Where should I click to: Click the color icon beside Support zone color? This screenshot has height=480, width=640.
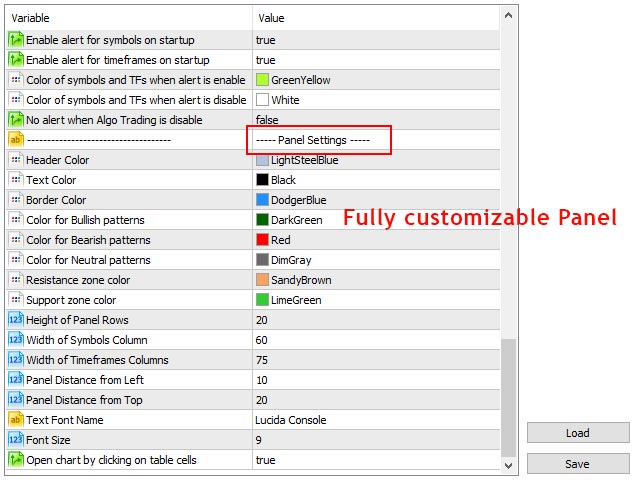pyautogui.click(x=15, y=300)
